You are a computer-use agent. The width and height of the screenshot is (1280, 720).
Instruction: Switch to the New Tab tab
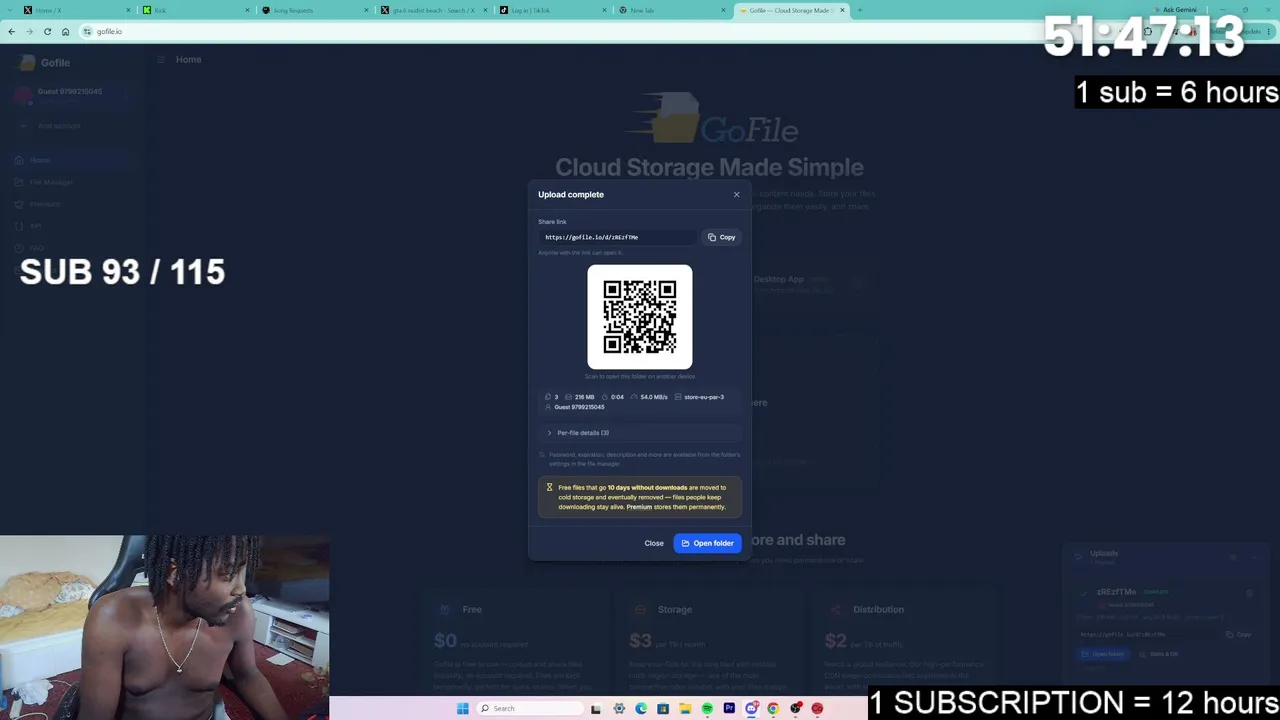pos(670,10)
